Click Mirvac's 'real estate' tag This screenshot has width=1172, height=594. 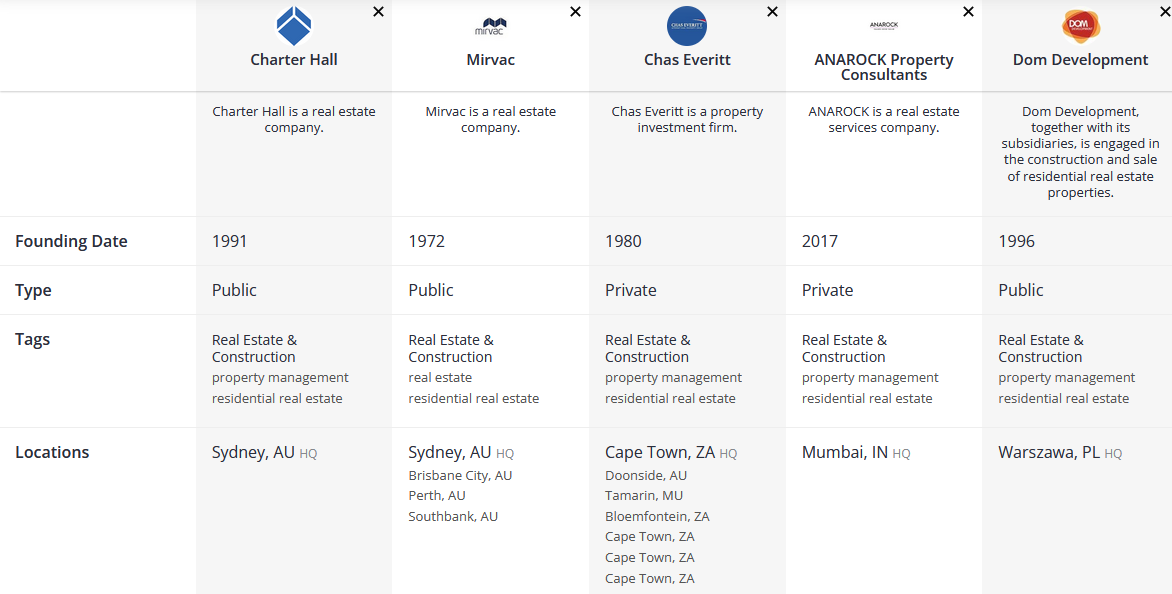tap(440, 378)
